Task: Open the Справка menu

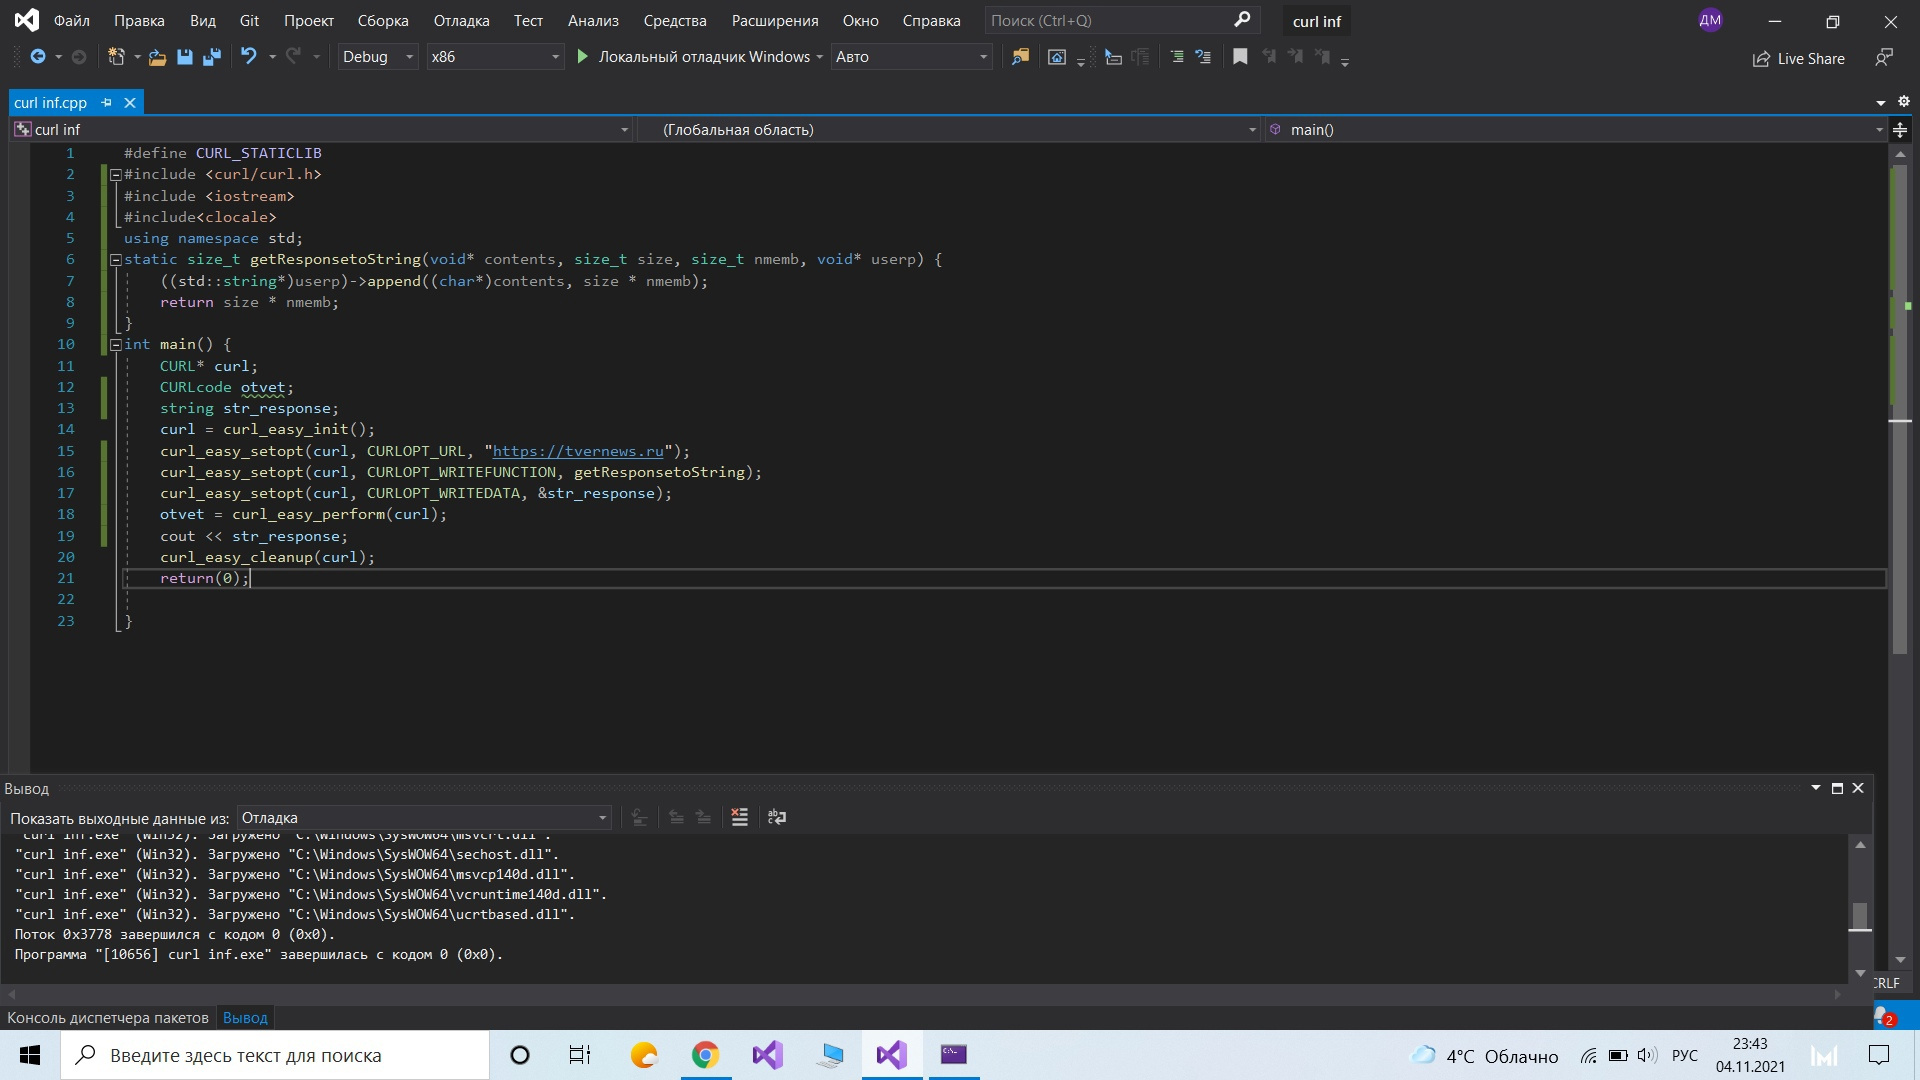Action: [931, 21]
